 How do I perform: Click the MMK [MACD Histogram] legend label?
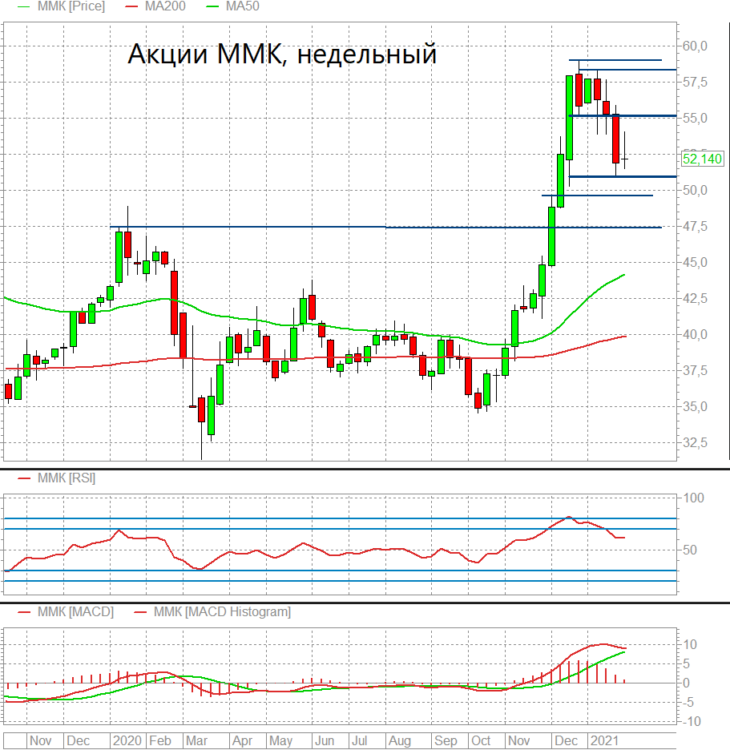tap(222, 612)
